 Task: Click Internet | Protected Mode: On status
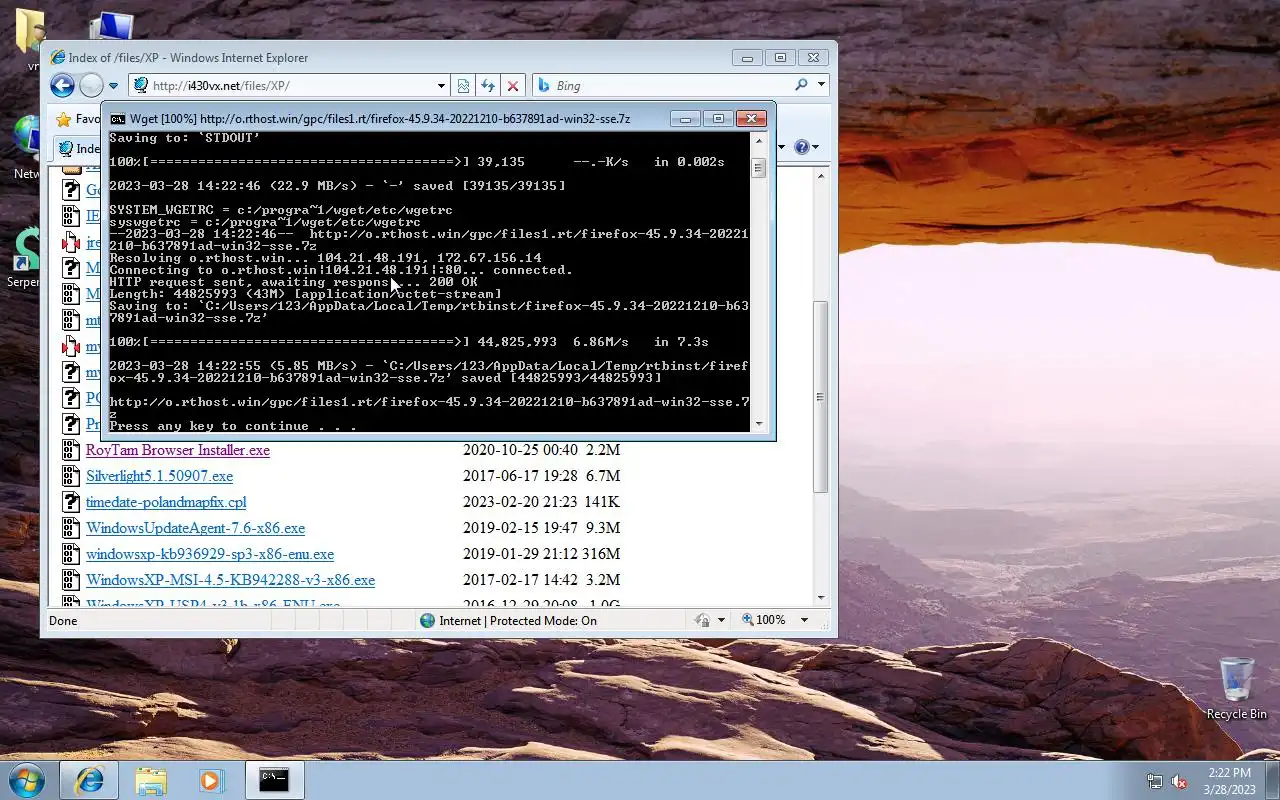[518, 620]
